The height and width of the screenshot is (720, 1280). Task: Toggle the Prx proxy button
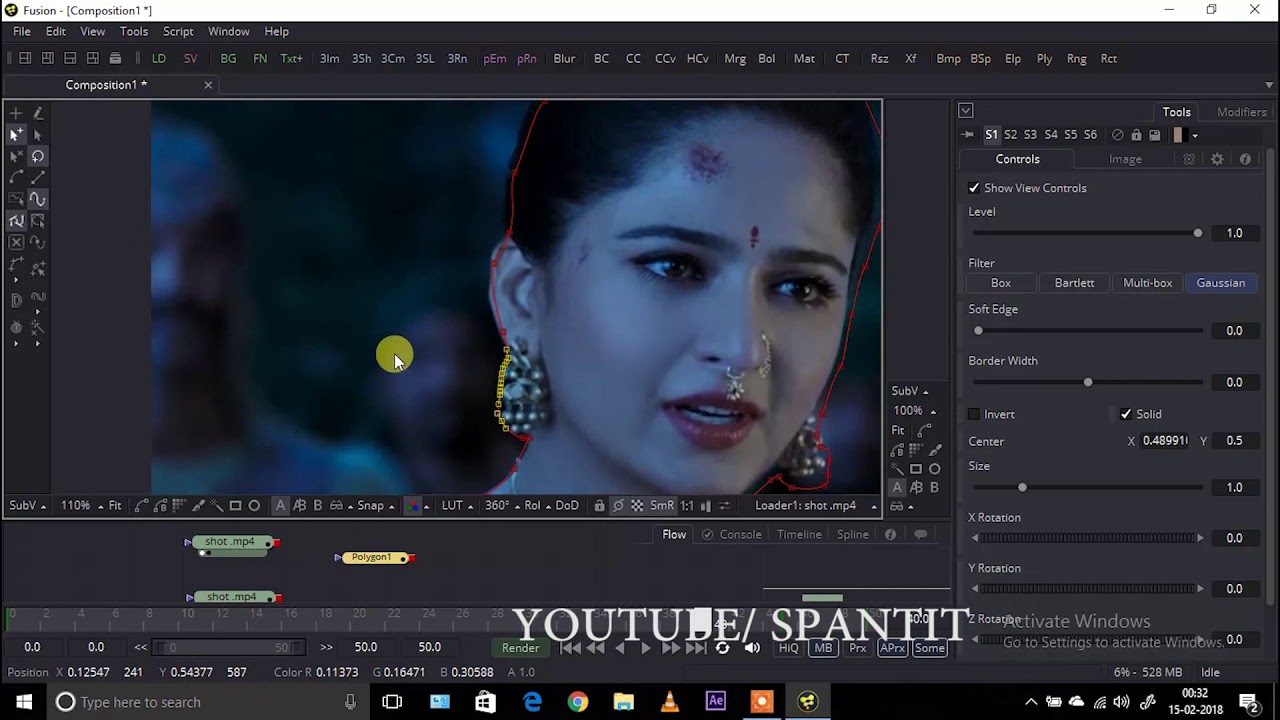[x=857, y=648]
